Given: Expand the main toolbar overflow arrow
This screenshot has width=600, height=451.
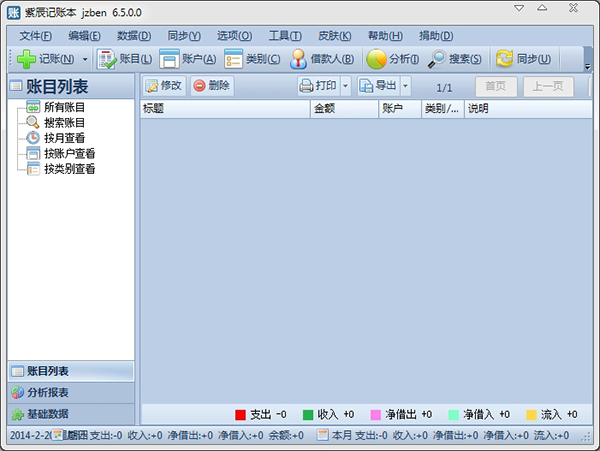Looking at the screenshot, I should point(588,67).
